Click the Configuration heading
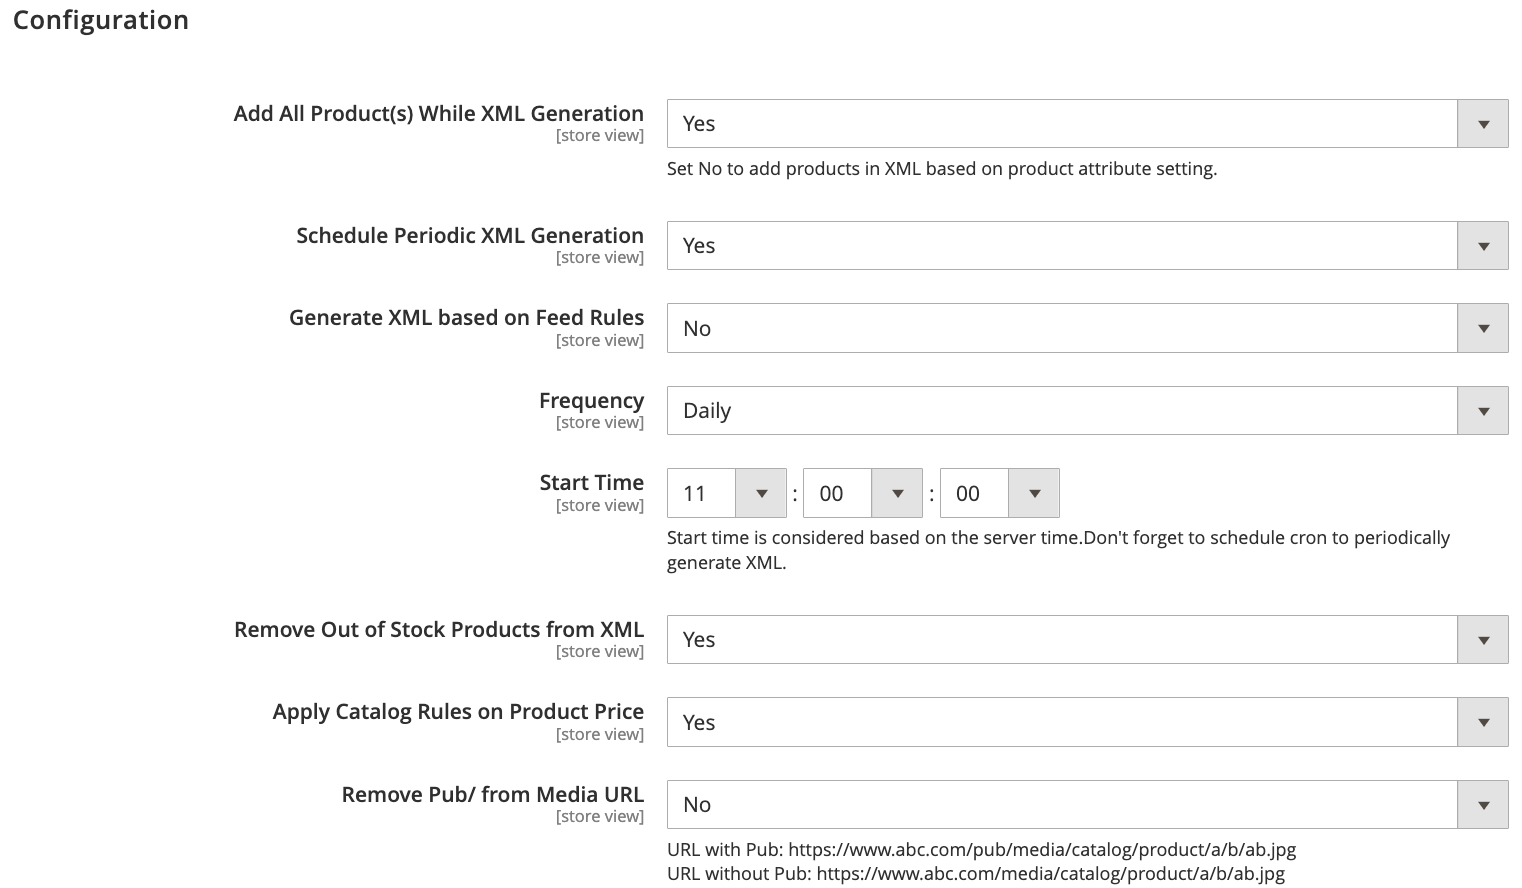 click(x=100, y=20)
